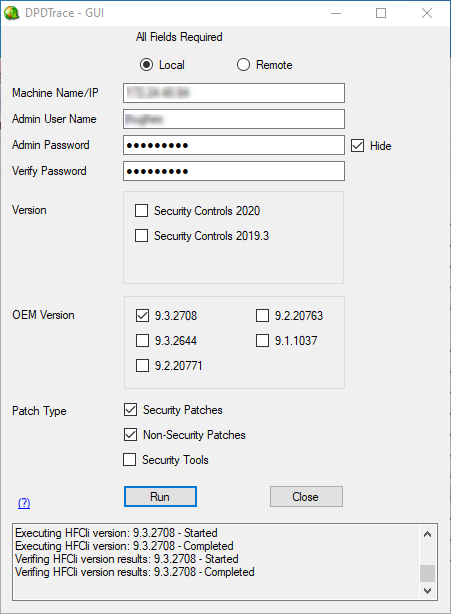Check Security Controls 2019.3 version
The image size is (451, 614).
click(x=141, y=236)
